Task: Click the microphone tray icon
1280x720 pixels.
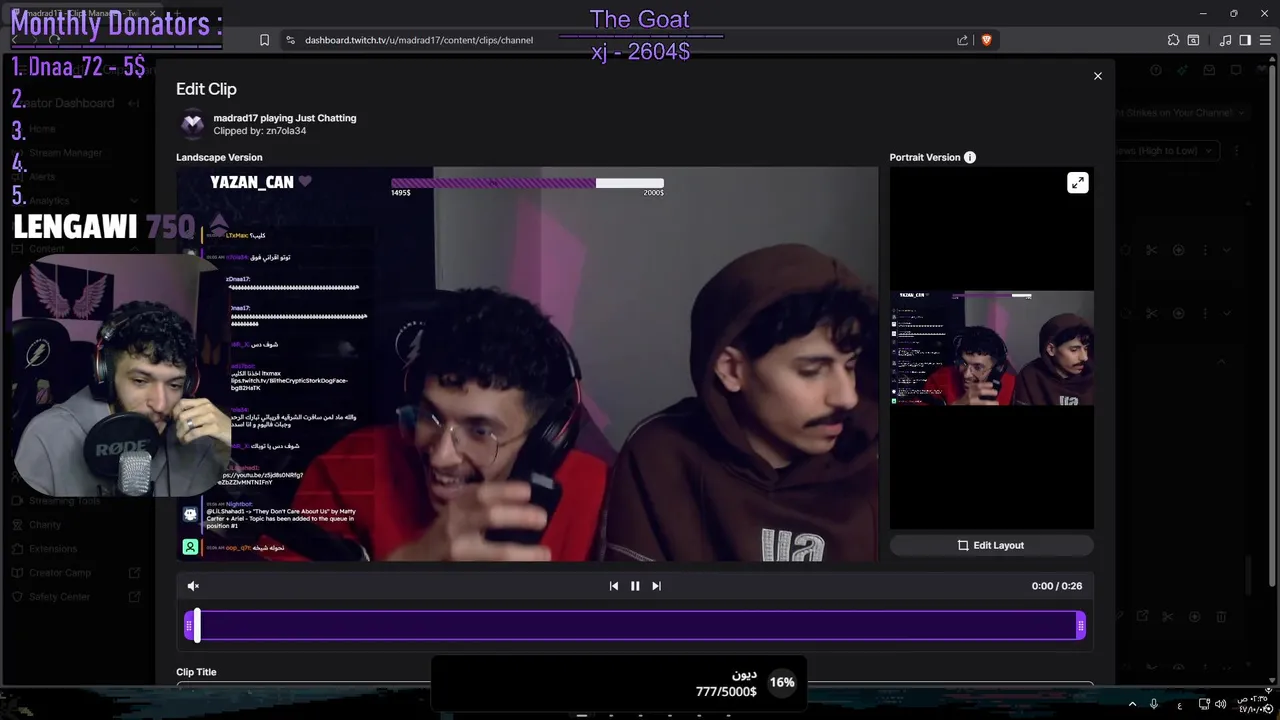Action: [1154, 704]
